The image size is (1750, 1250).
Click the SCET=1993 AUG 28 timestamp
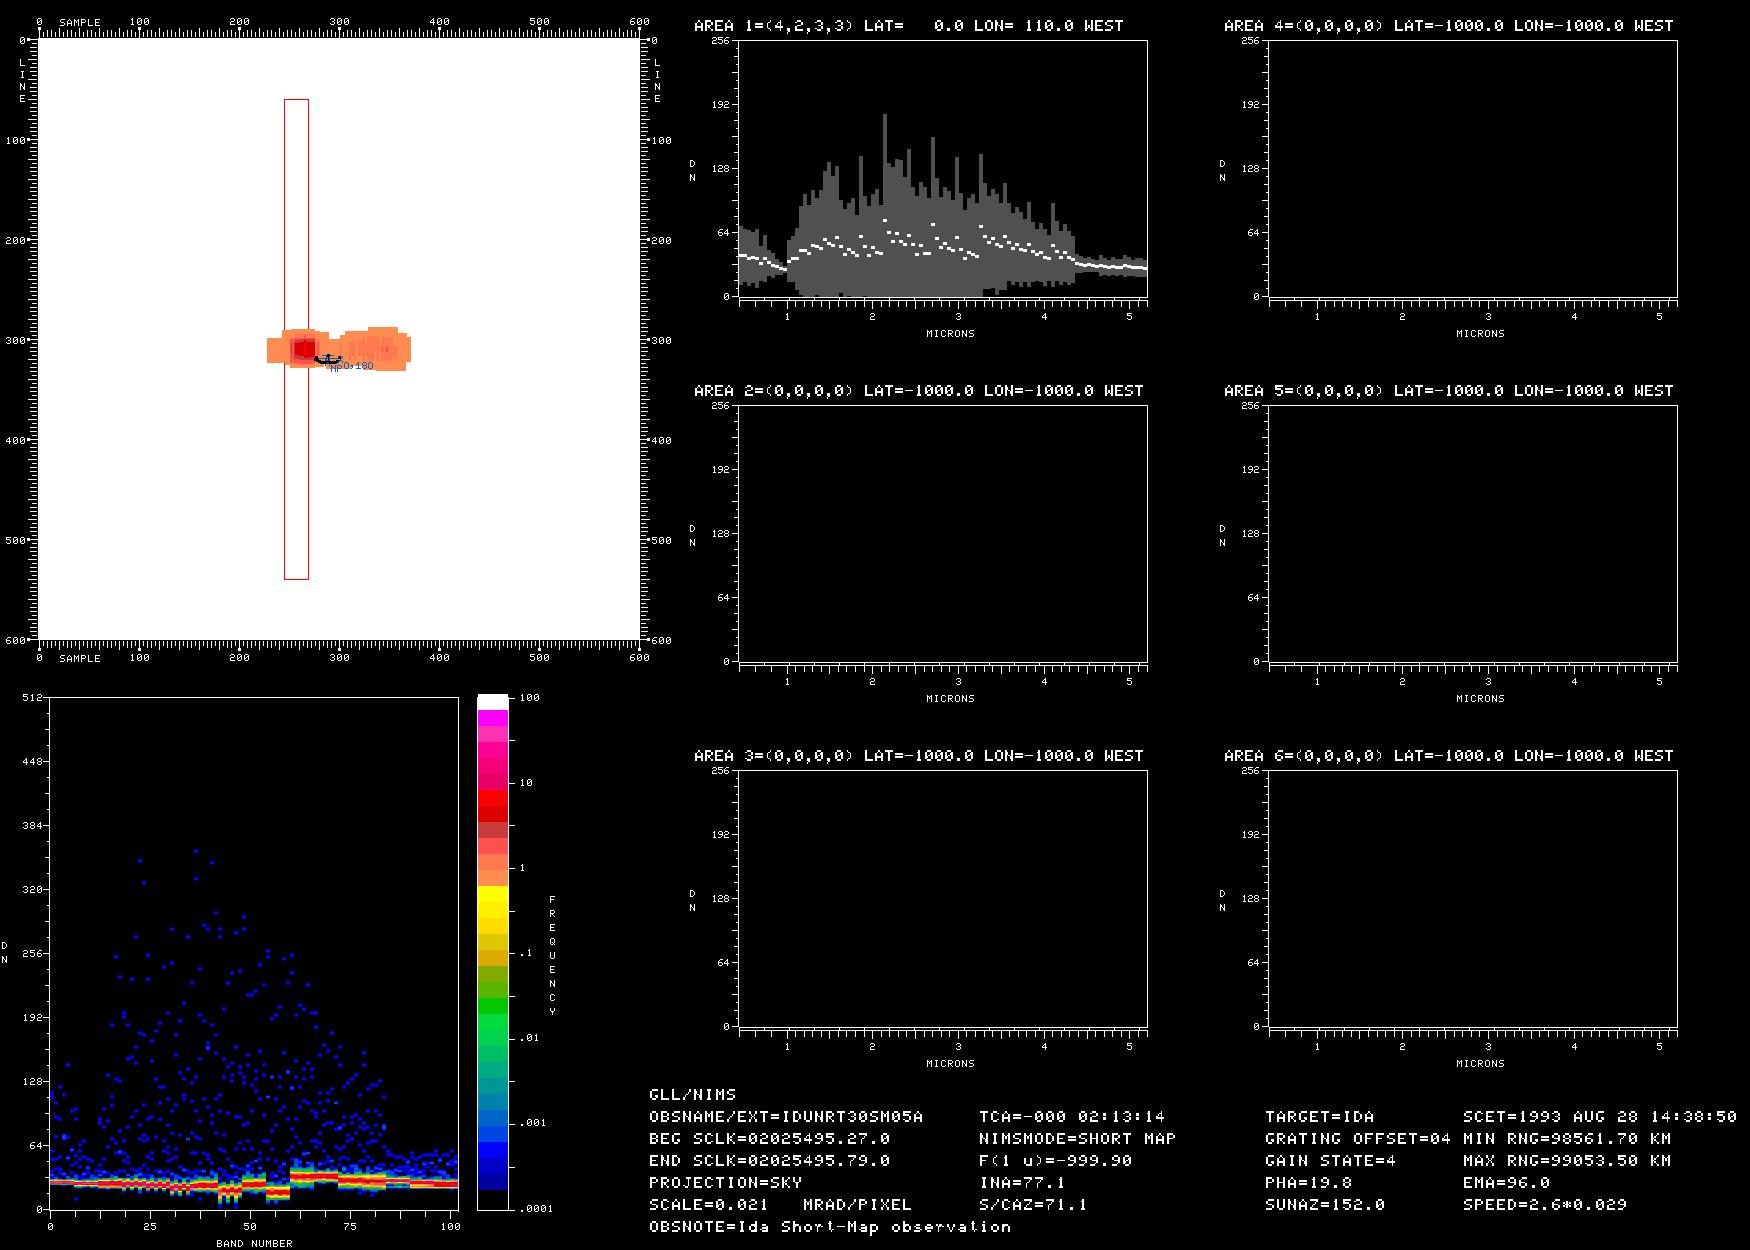1599,1117
